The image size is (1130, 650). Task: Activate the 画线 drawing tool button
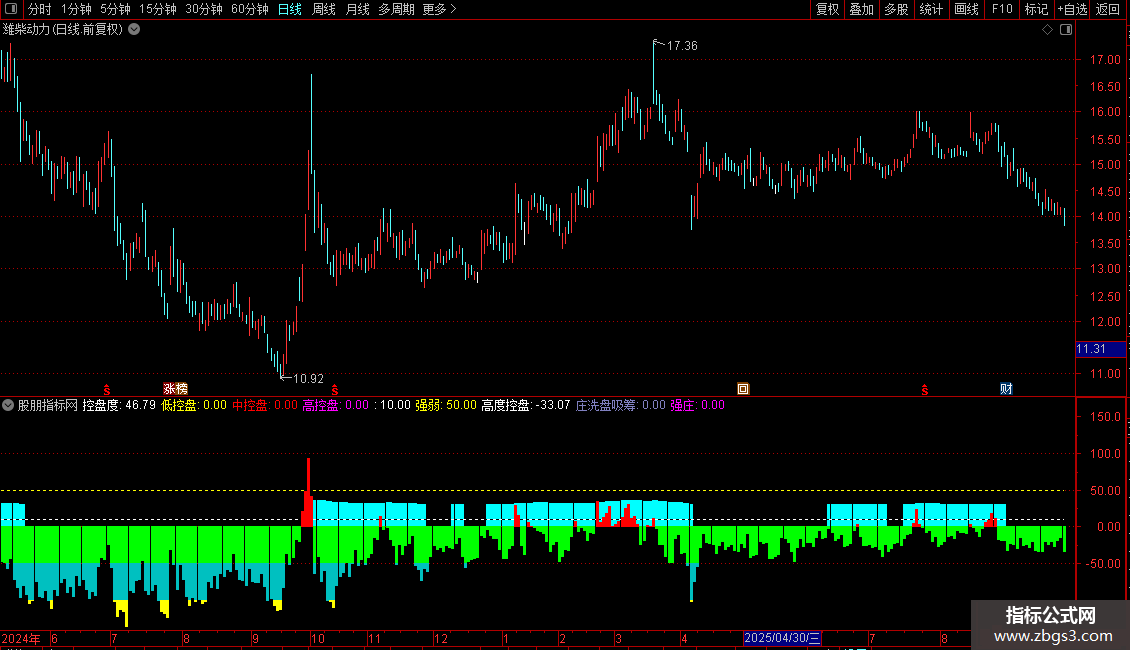click(x=966, y=9)
